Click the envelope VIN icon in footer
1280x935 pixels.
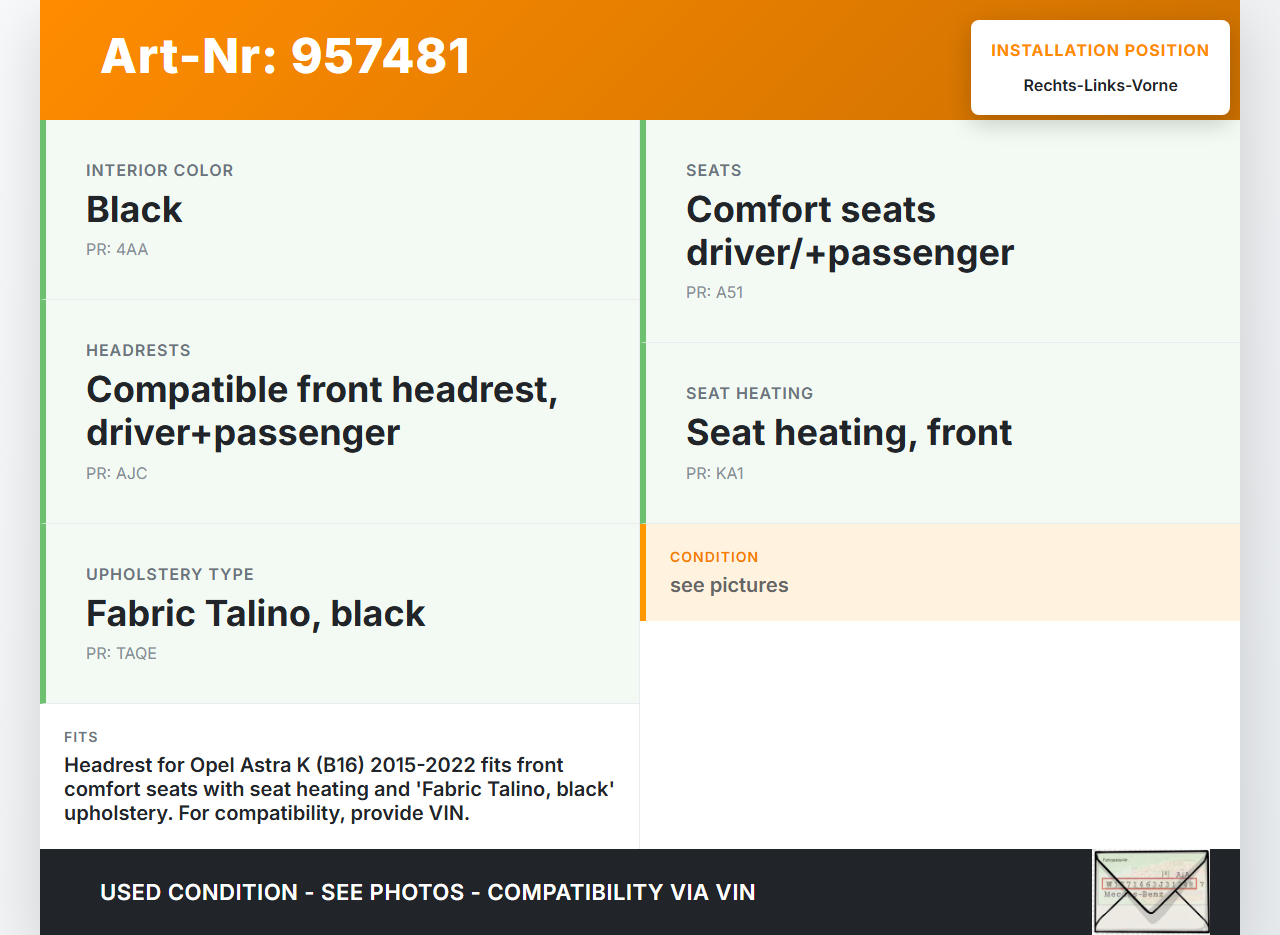1151,891
